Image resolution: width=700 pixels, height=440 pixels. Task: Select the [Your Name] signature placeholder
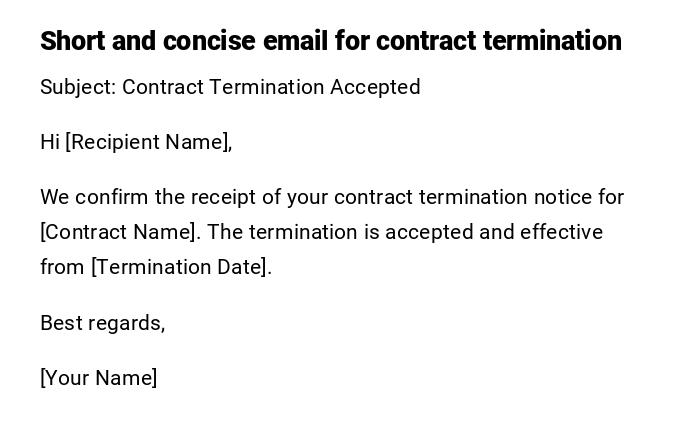98,378
